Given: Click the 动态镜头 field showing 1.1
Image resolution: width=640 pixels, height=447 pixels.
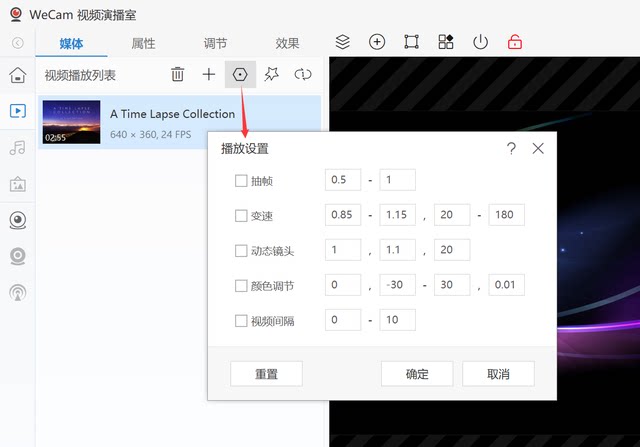Looking at the screenshot, I should (x=398, y=250).
